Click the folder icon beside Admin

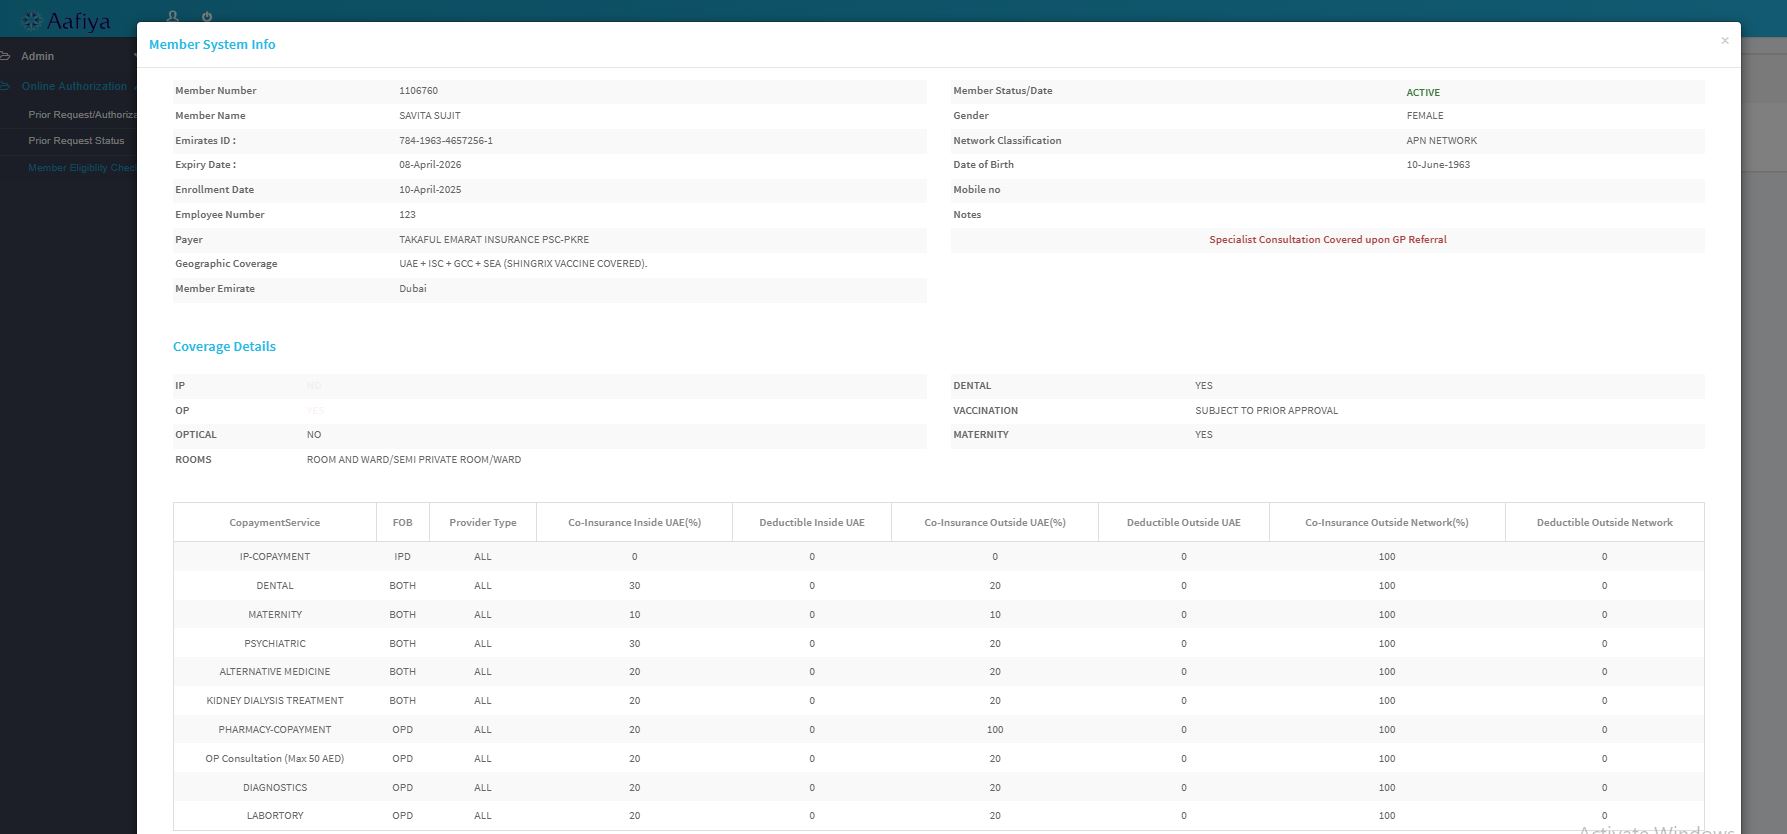pyautogui.click(x=5, y=56)
